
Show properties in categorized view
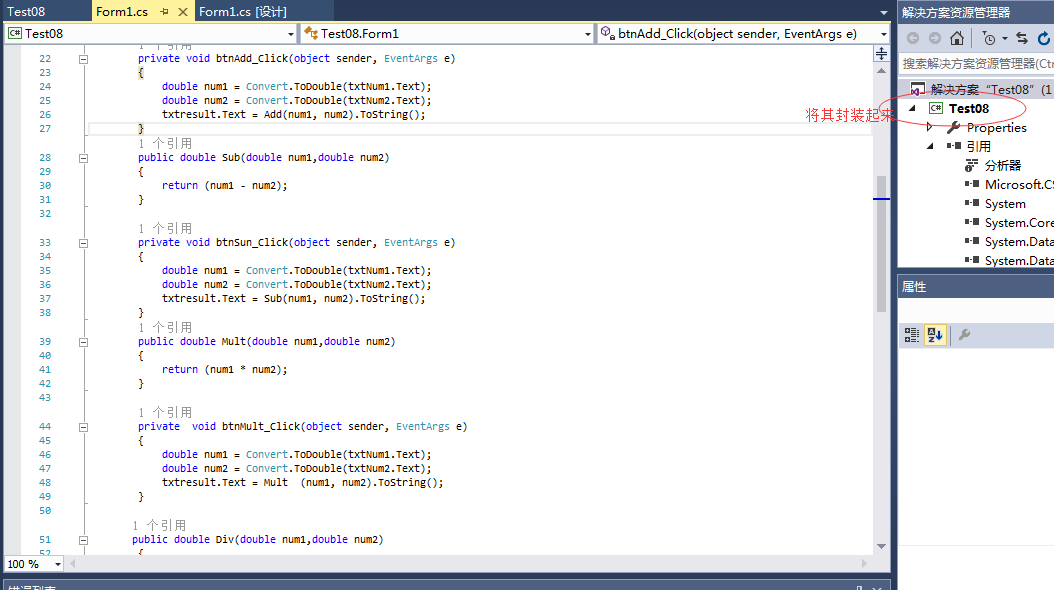tap(911, 335)
